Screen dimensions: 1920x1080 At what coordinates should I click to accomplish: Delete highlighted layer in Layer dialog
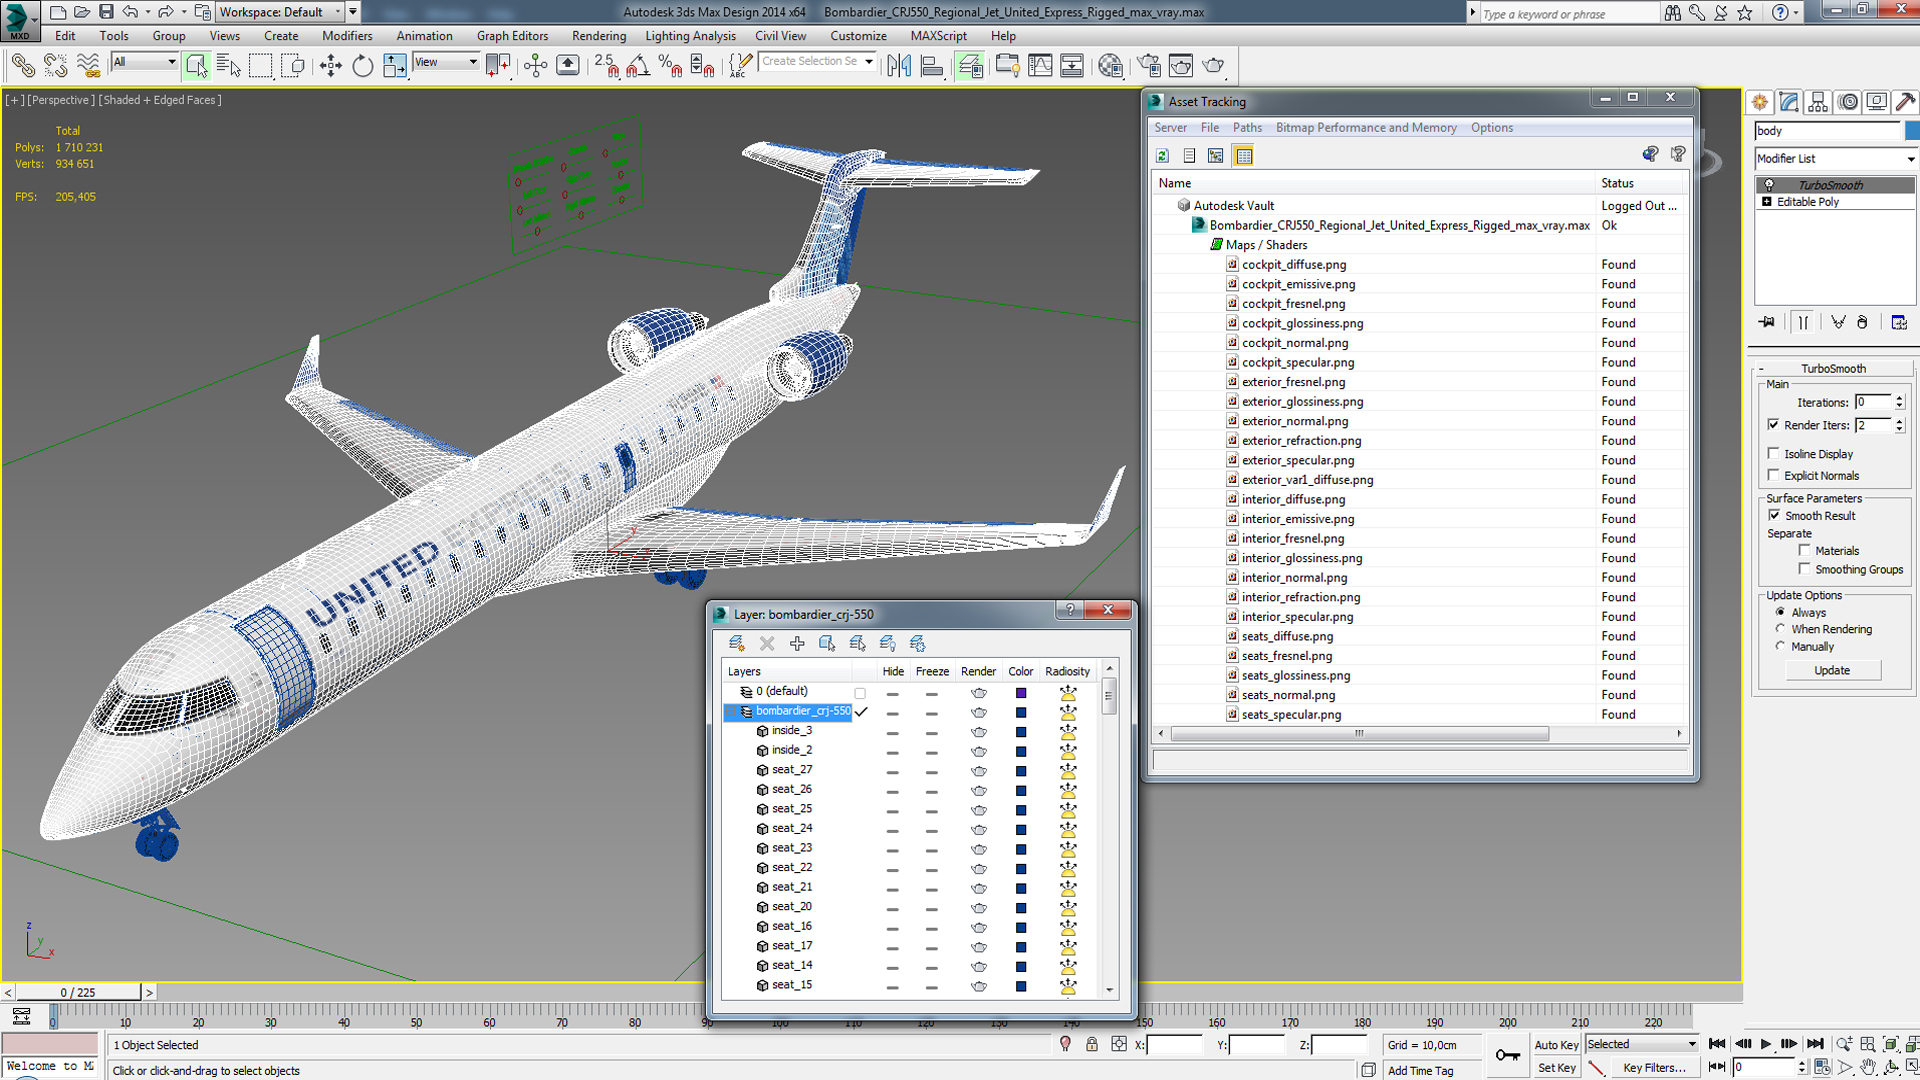click(x=767, y=643)
